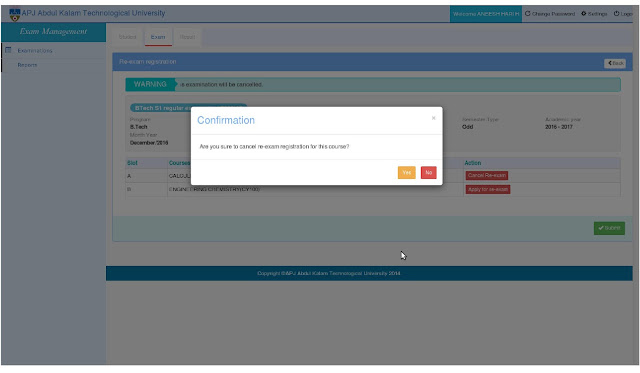
Task: Decline cancellation with the No button
Action: (x=429, y=172)
